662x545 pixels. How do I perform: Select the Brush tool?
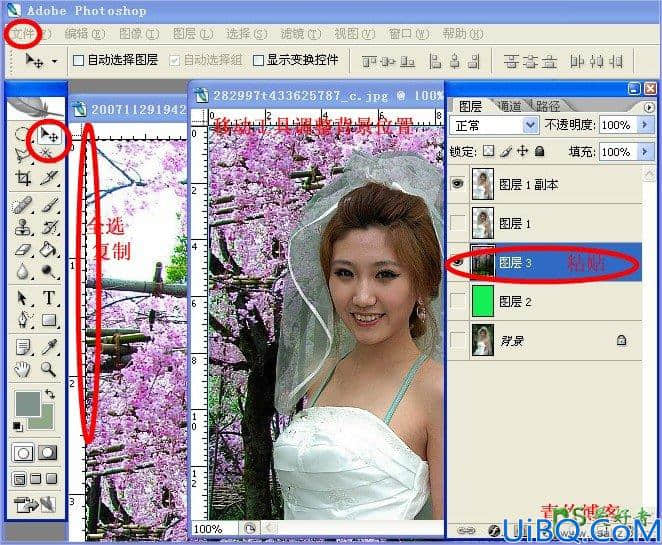[49, 204]
